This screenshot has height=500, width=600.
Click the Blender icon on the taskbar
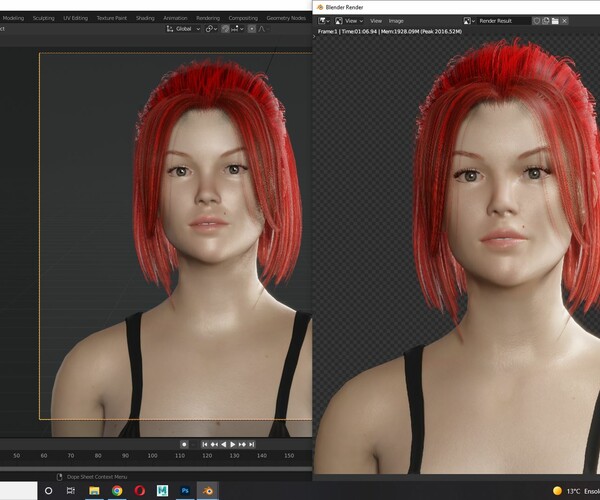[x=208, y=490]
